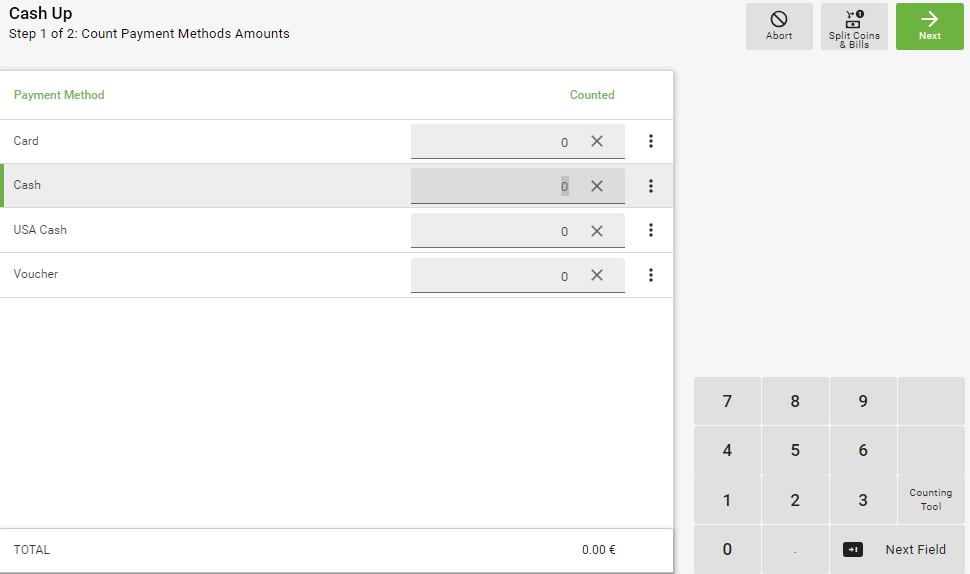Clear the Voucher counted amount
The height and width of the screenshot is (574, 970).
pos(597,275)
